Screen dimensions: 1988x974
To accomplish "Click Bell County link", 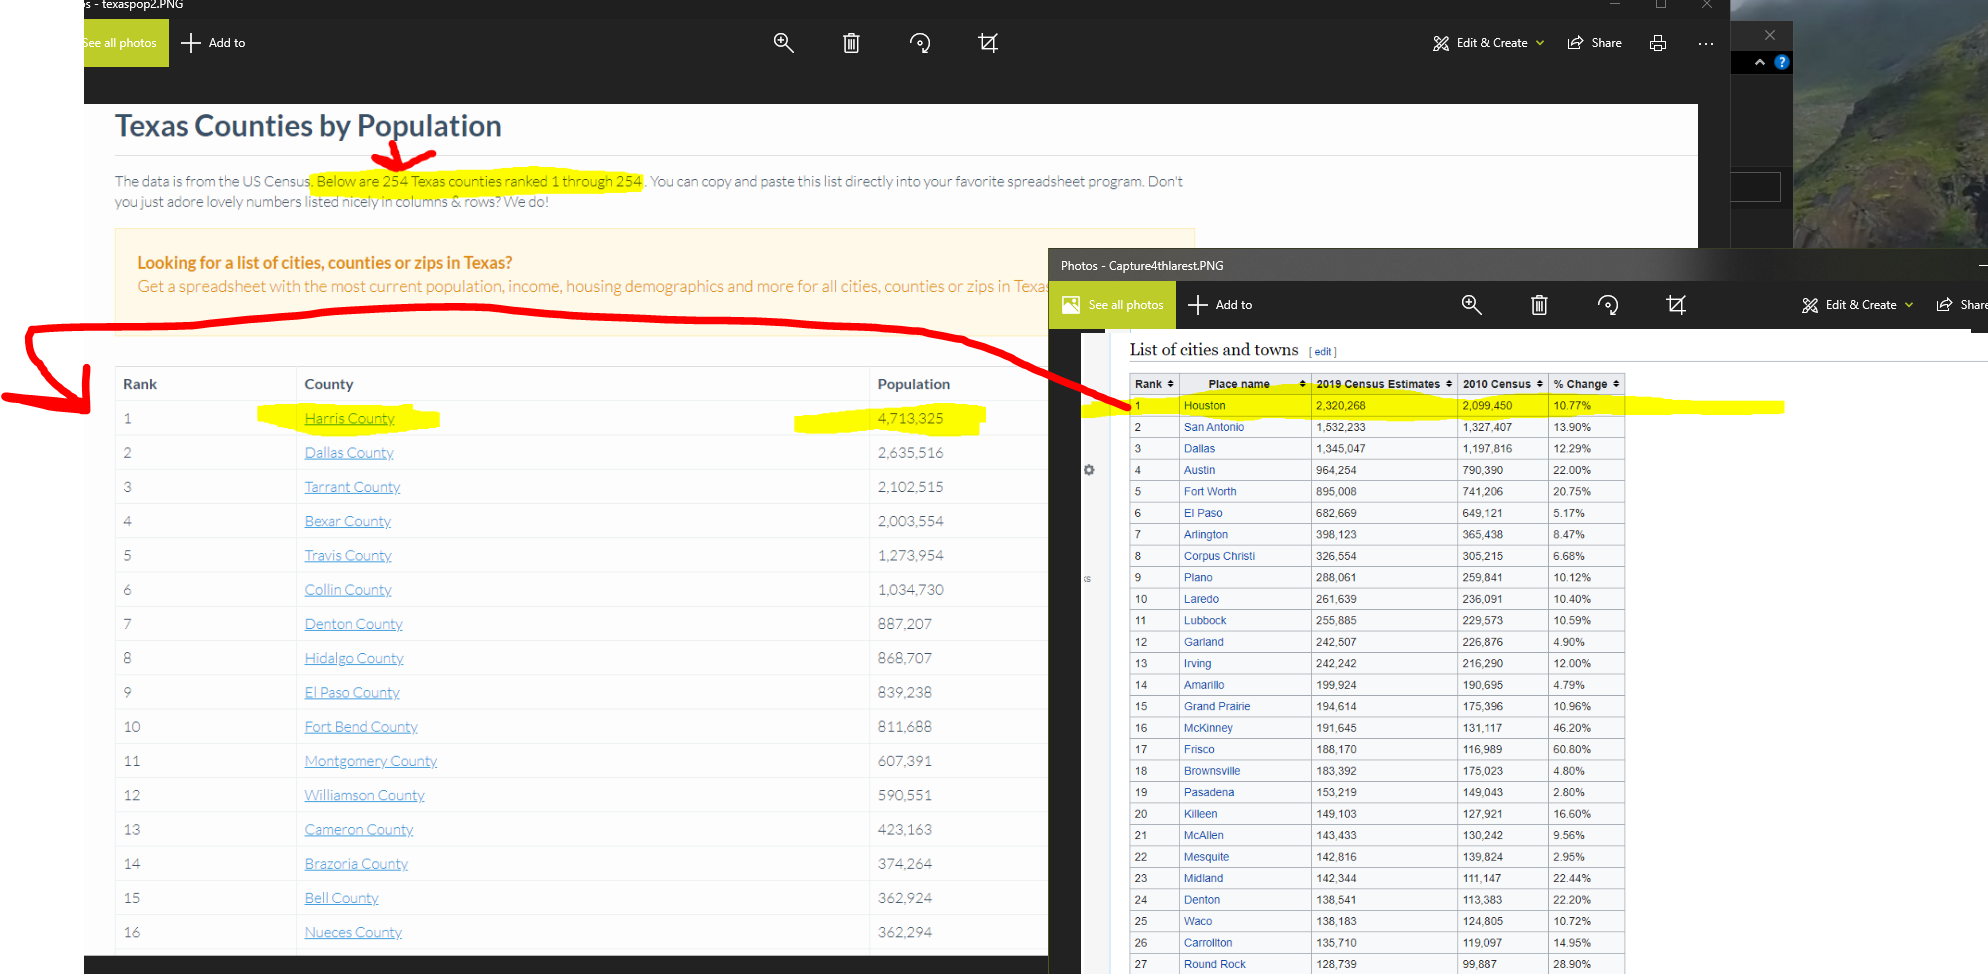I will tap(341, 898).
